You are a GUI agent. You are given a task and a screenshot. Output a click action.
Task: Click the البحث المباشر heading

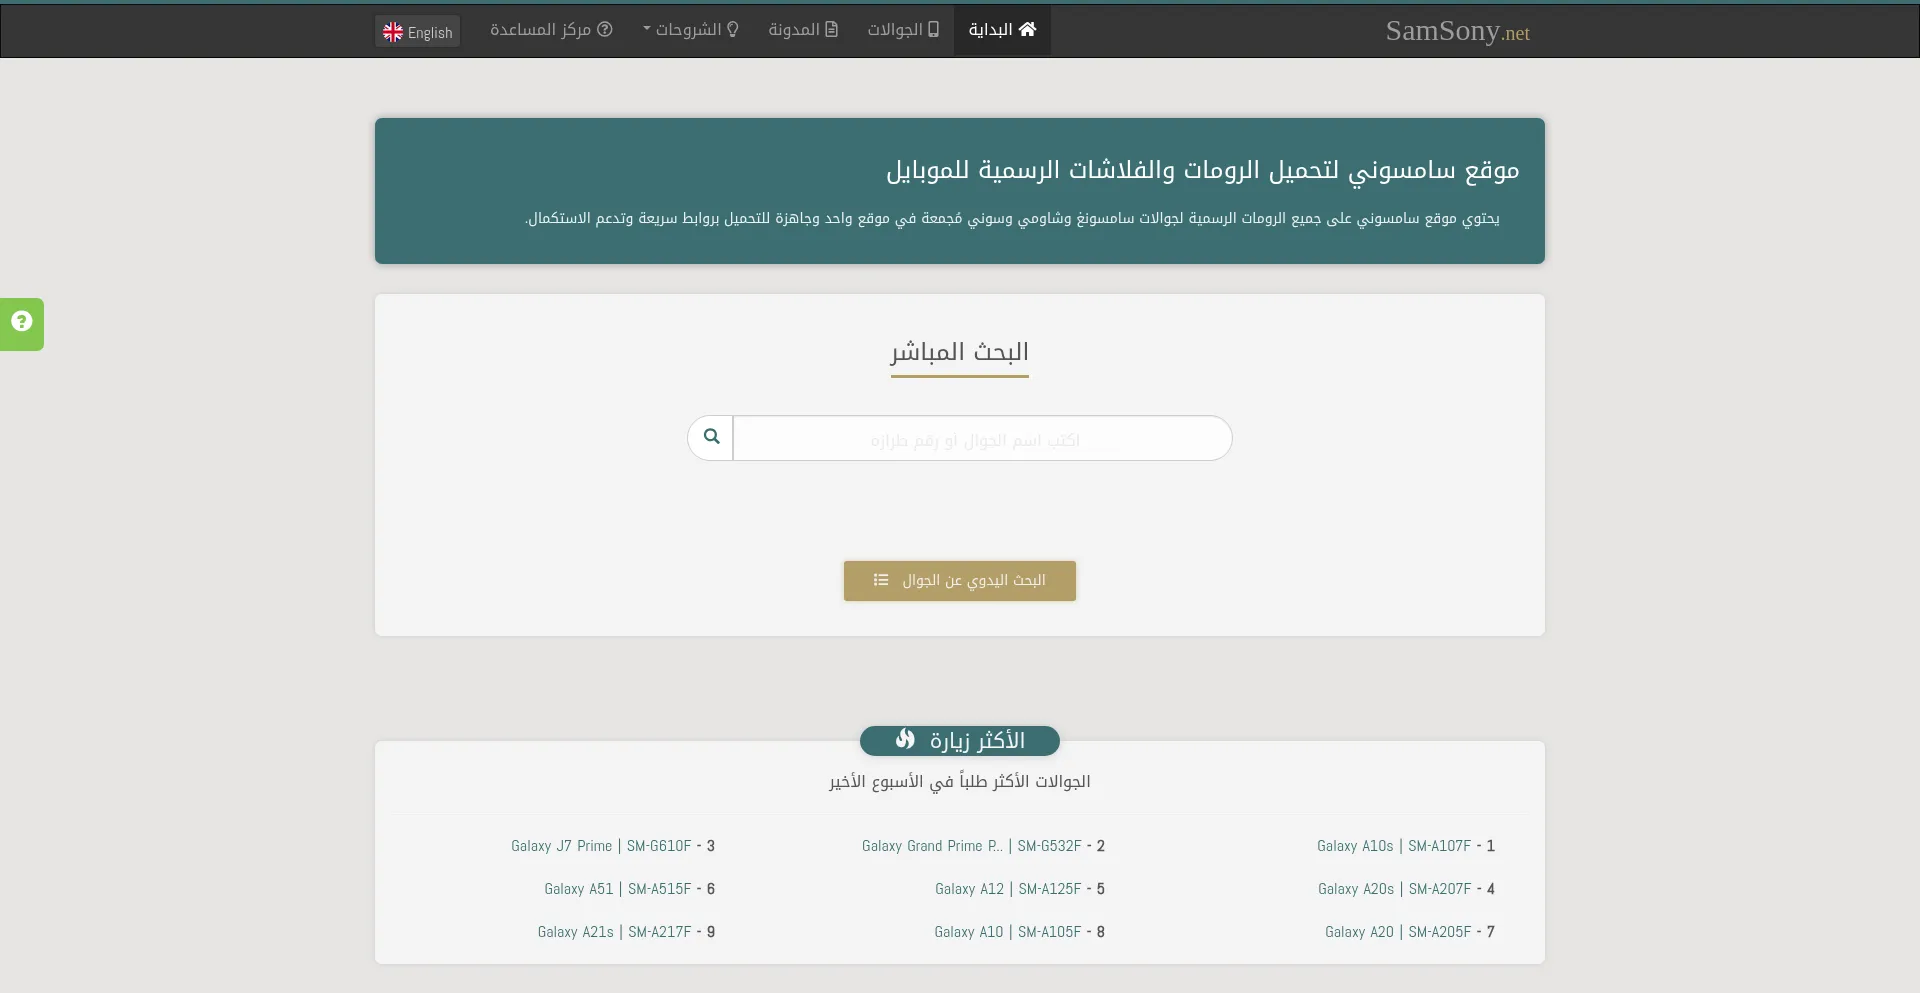coord(960,352)
